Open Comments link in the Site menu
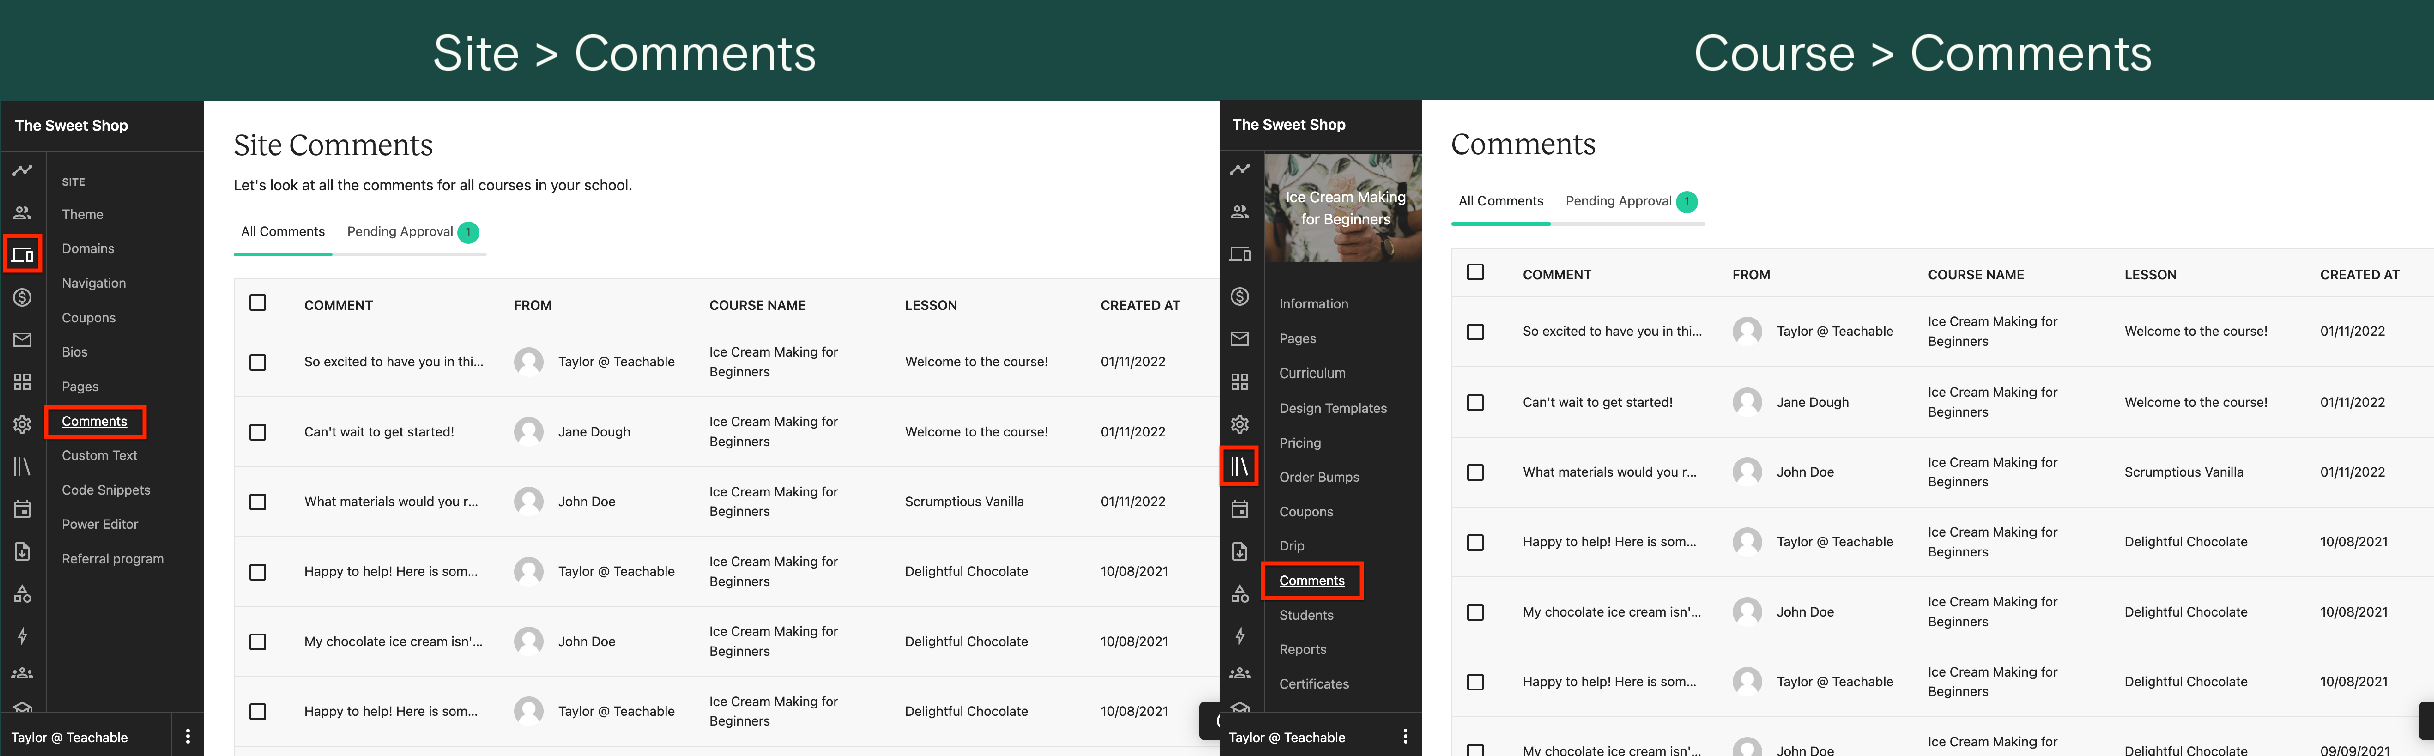 (x=95, y=421)
